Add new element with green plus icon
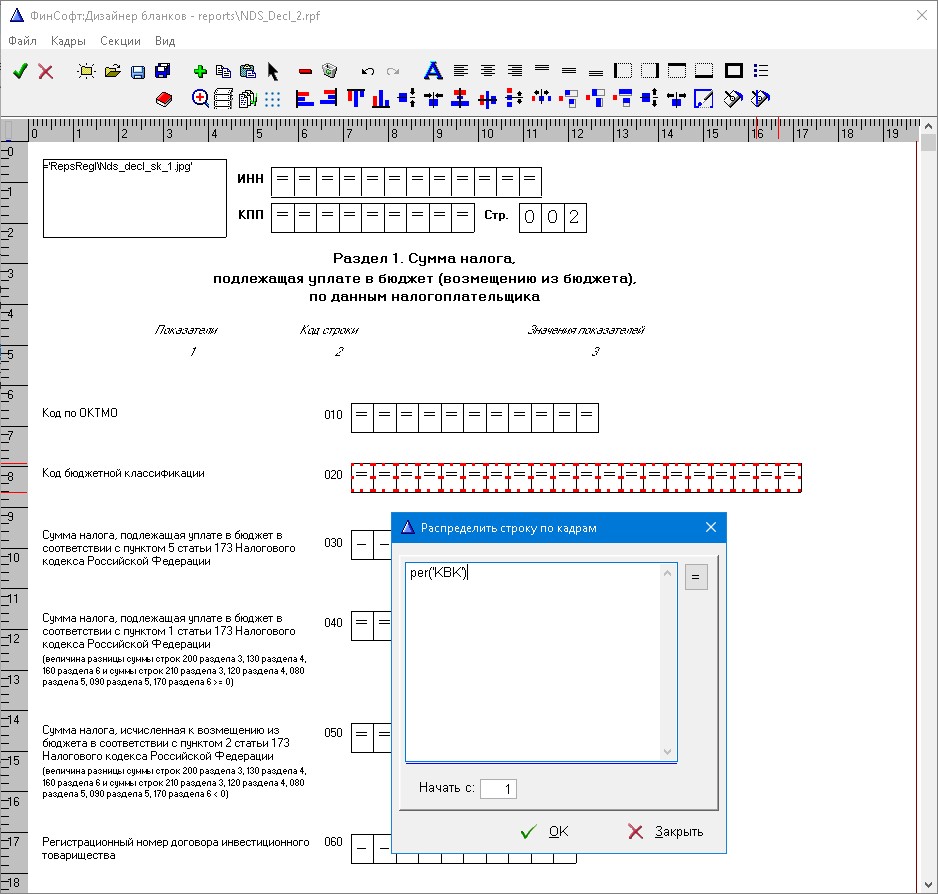 click(199, 71)
